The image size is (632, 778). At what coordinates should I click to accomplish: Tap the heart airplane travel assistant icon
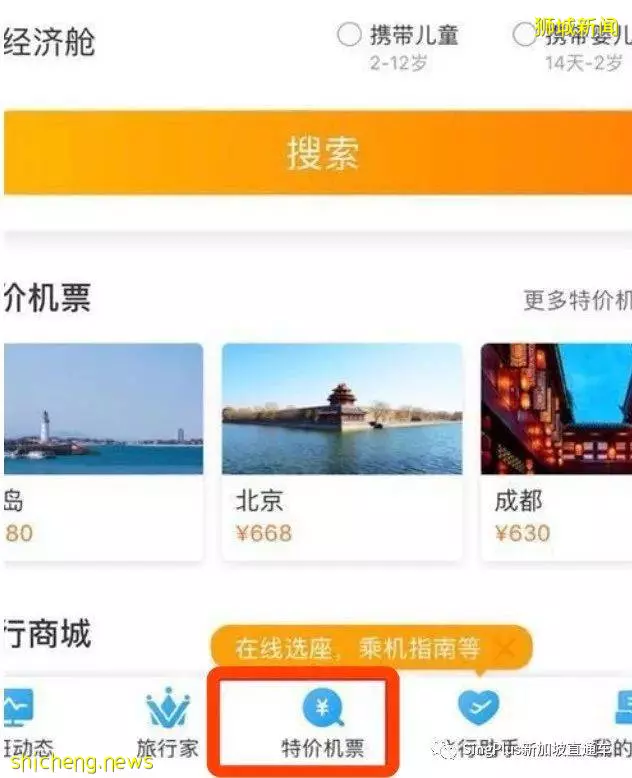(x=478, y=707)
